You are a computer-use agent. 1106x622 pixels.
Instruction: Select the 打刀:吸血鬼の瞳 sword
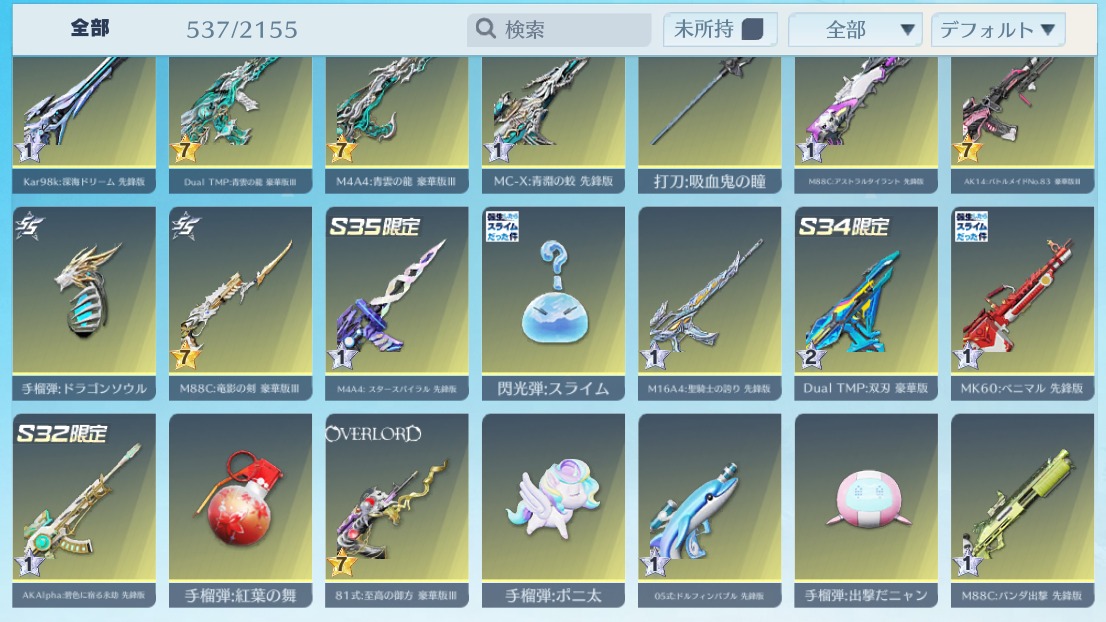click(x=710, y=125)
